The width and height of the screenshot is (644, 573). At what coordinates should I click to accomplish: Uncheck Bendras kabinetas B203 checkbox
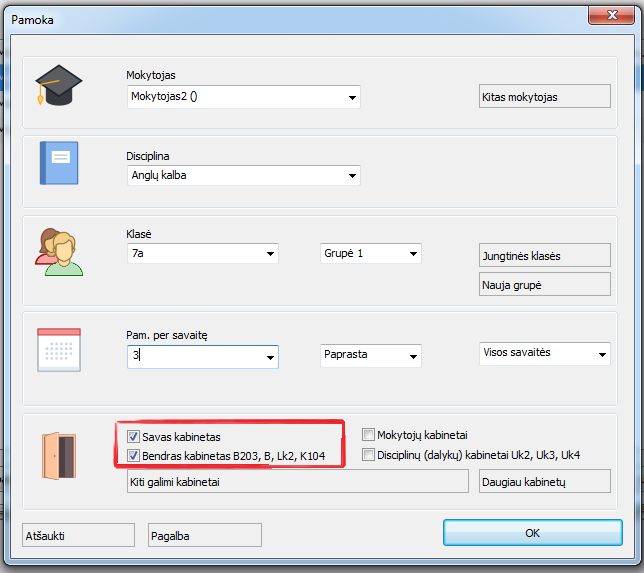[134, 456]
